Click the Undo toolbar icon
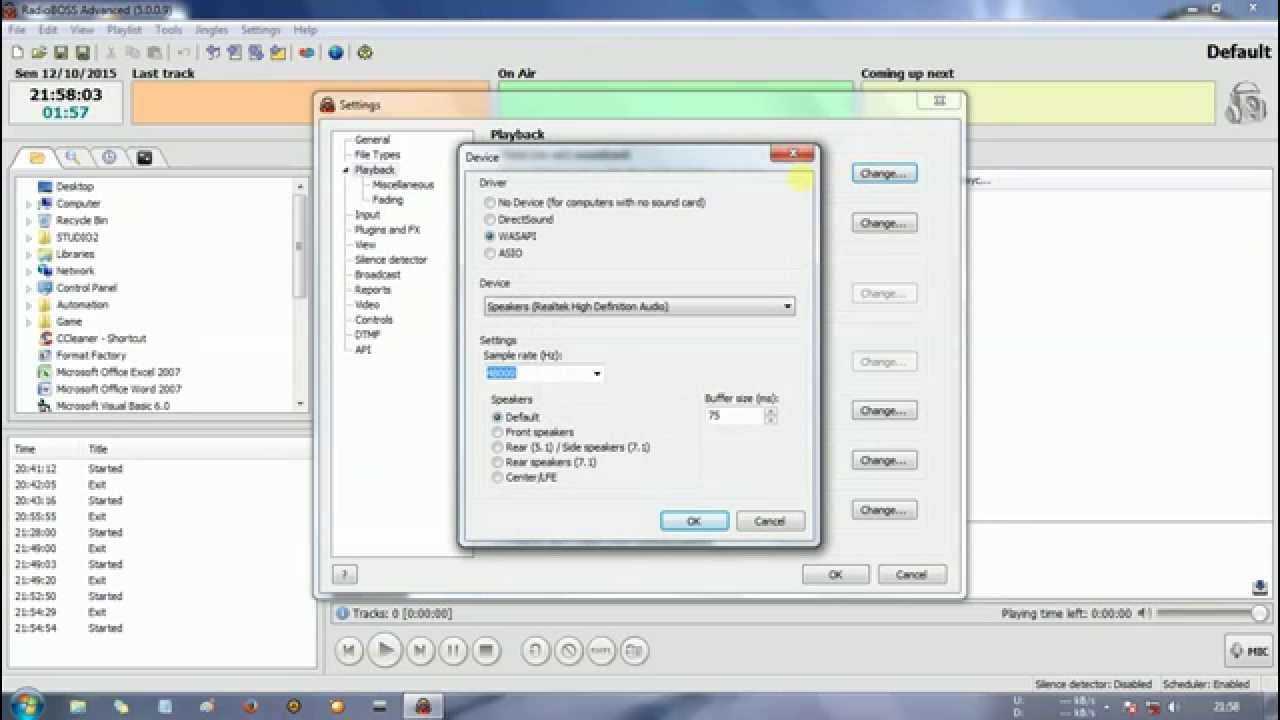 [x=184, y=52]
